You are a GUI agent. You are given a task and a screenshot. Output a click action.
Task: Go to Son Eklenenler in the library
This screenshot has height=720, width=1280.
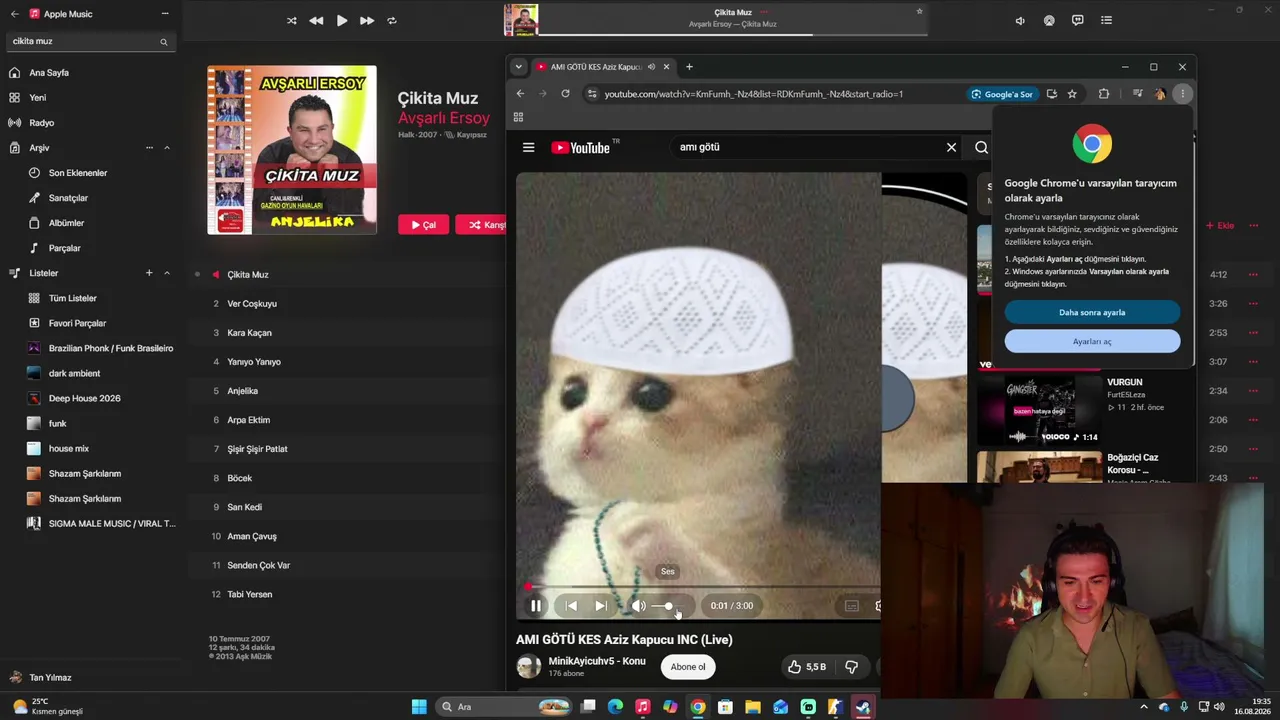[78, 173]
